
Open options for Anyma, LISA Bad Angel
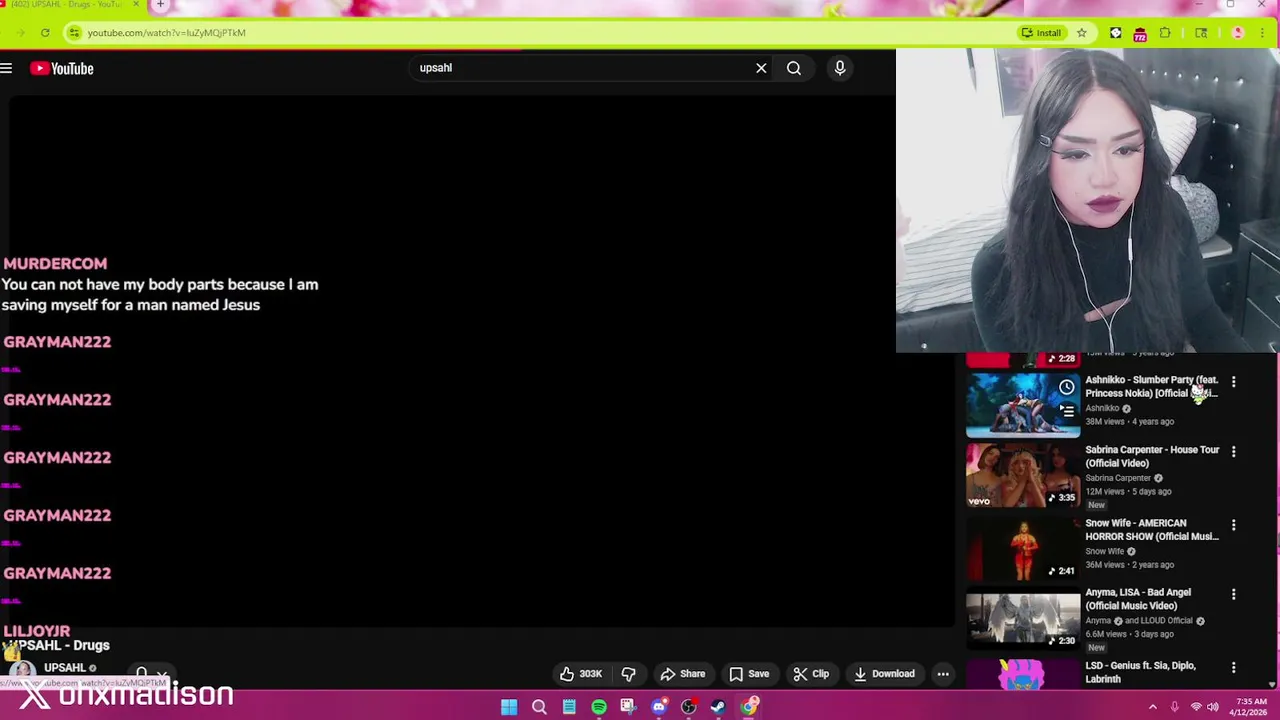pyautogui.click(x=1233, y=594)
